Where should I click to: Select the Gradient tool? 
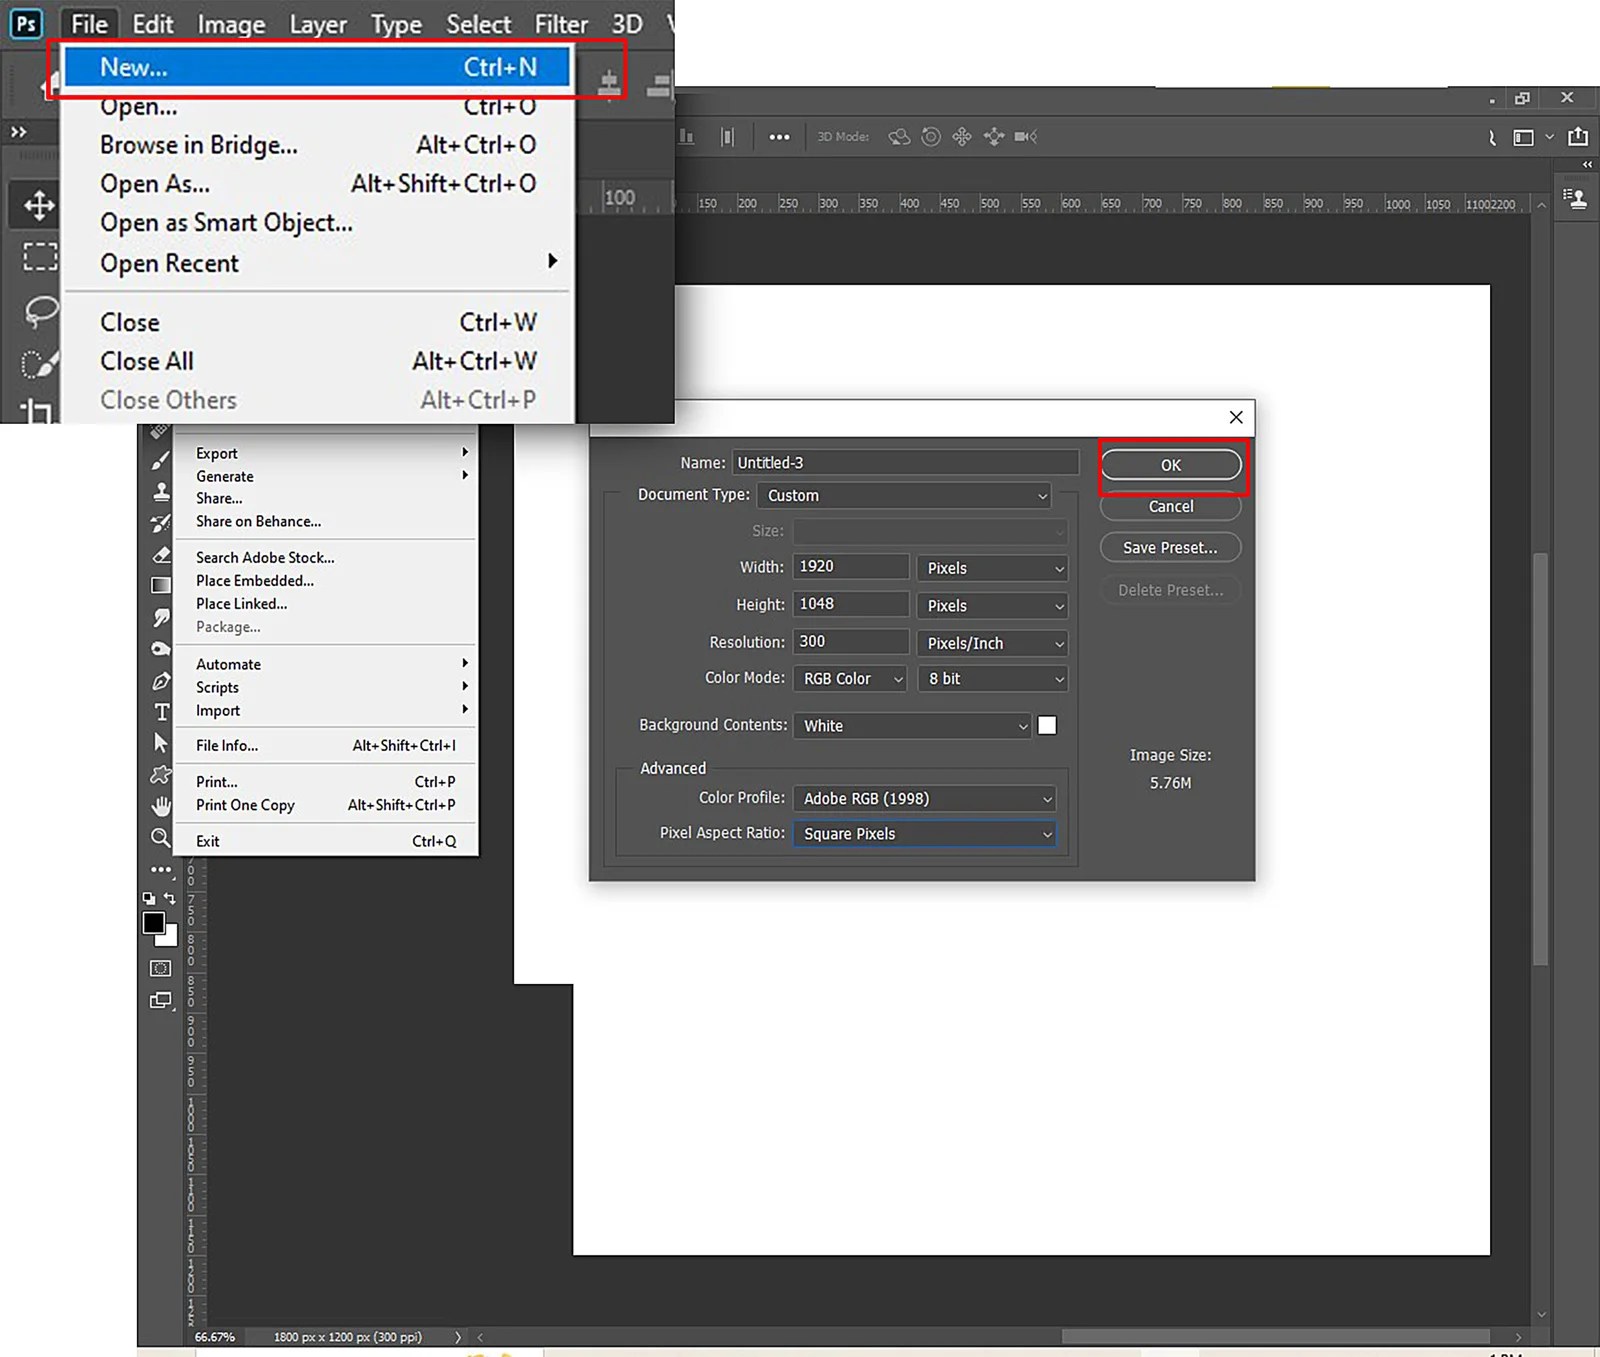pyautogui.click(x=160, y=585)
